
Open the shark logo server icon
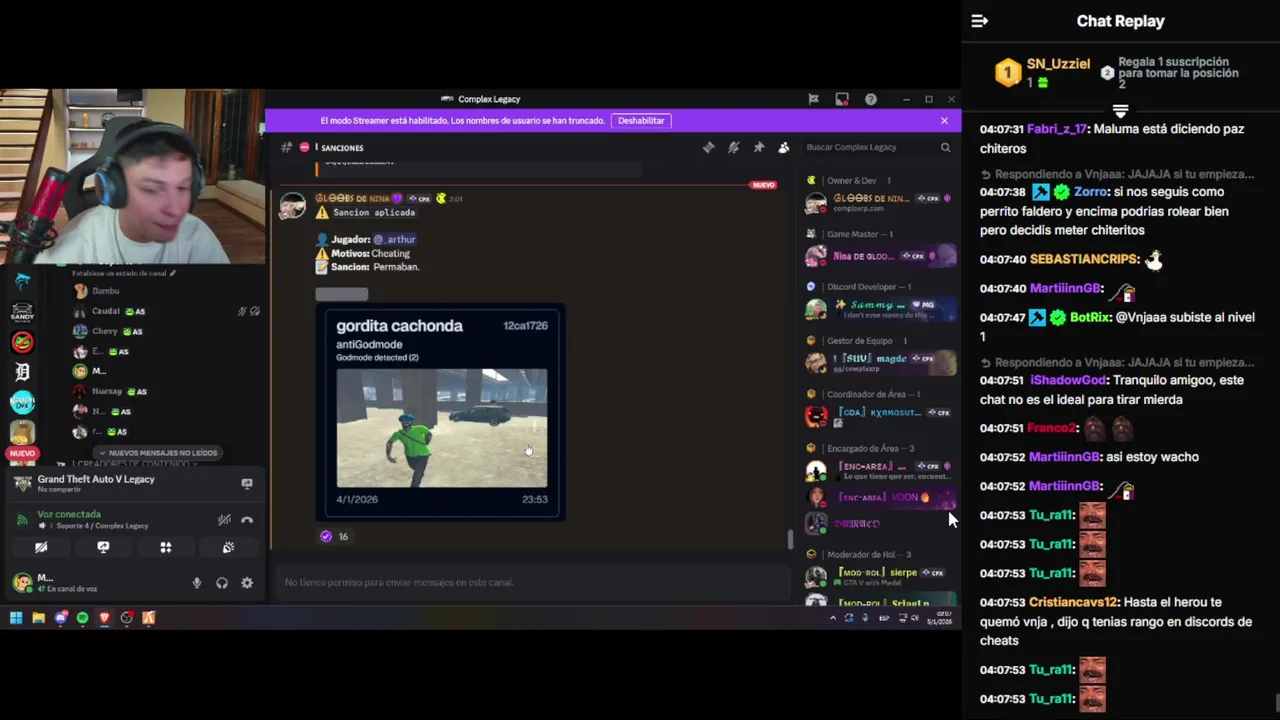22,283
